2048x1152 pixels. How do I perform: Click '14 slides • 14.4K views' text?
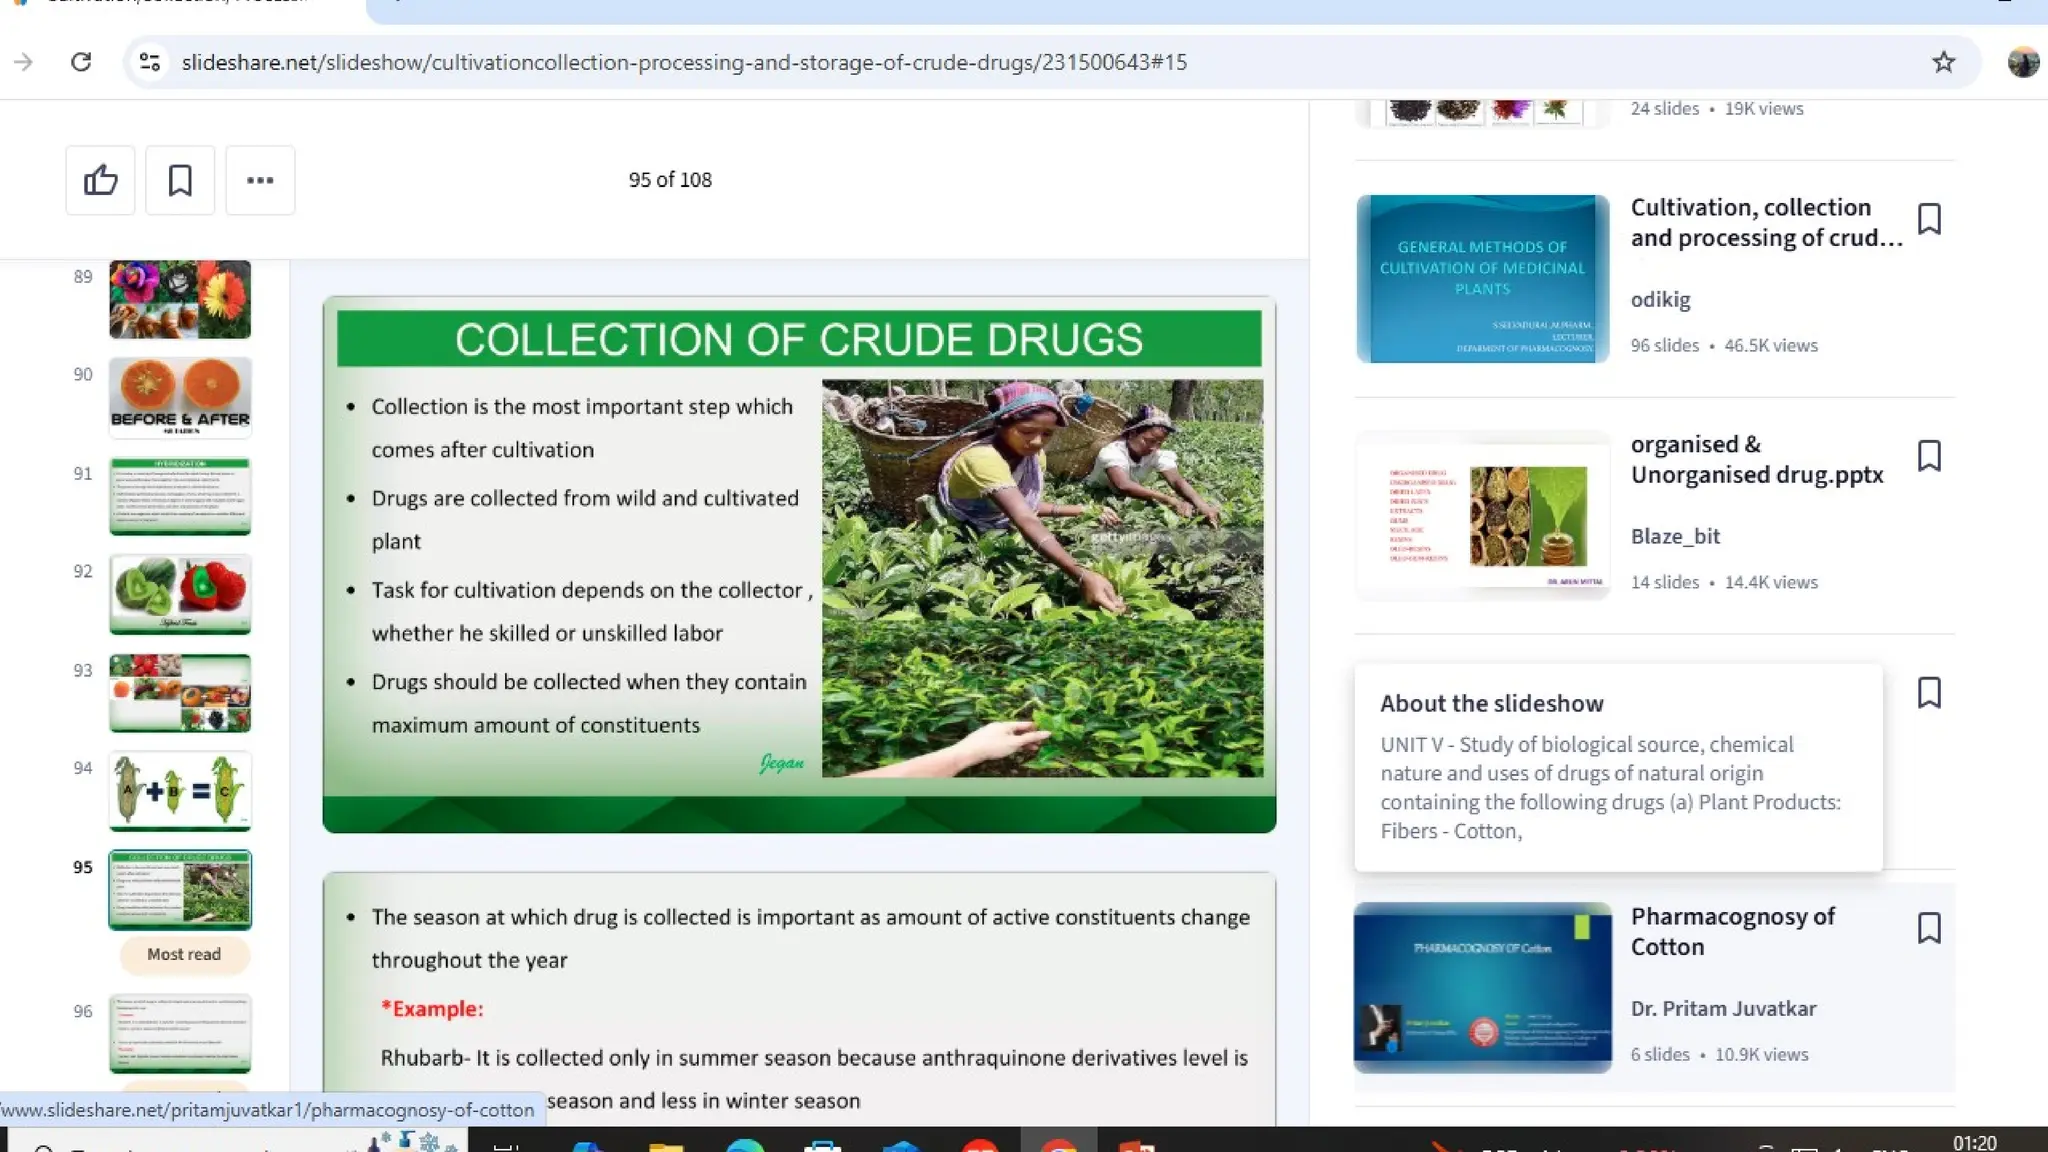click(1724, 582)
